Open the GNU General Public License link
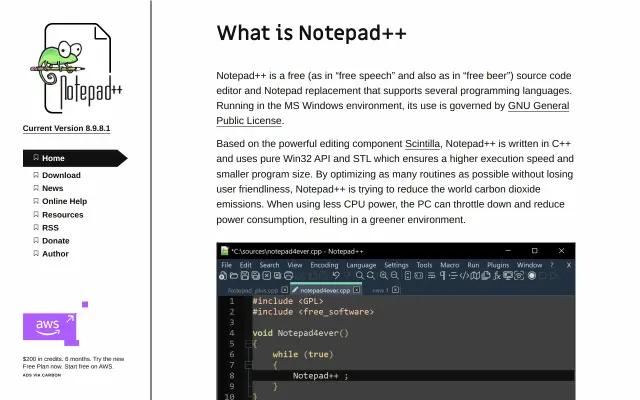The image size is (640, 400). [x=538, y=106]
